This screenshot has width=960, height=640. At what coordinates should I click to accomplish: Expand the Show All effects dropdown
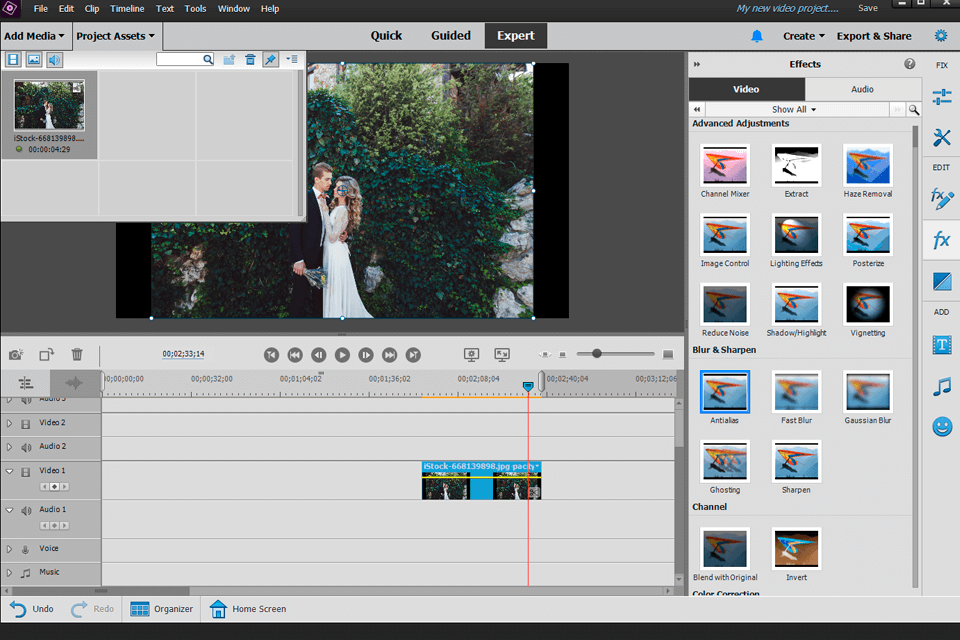[x=794, y=109]
